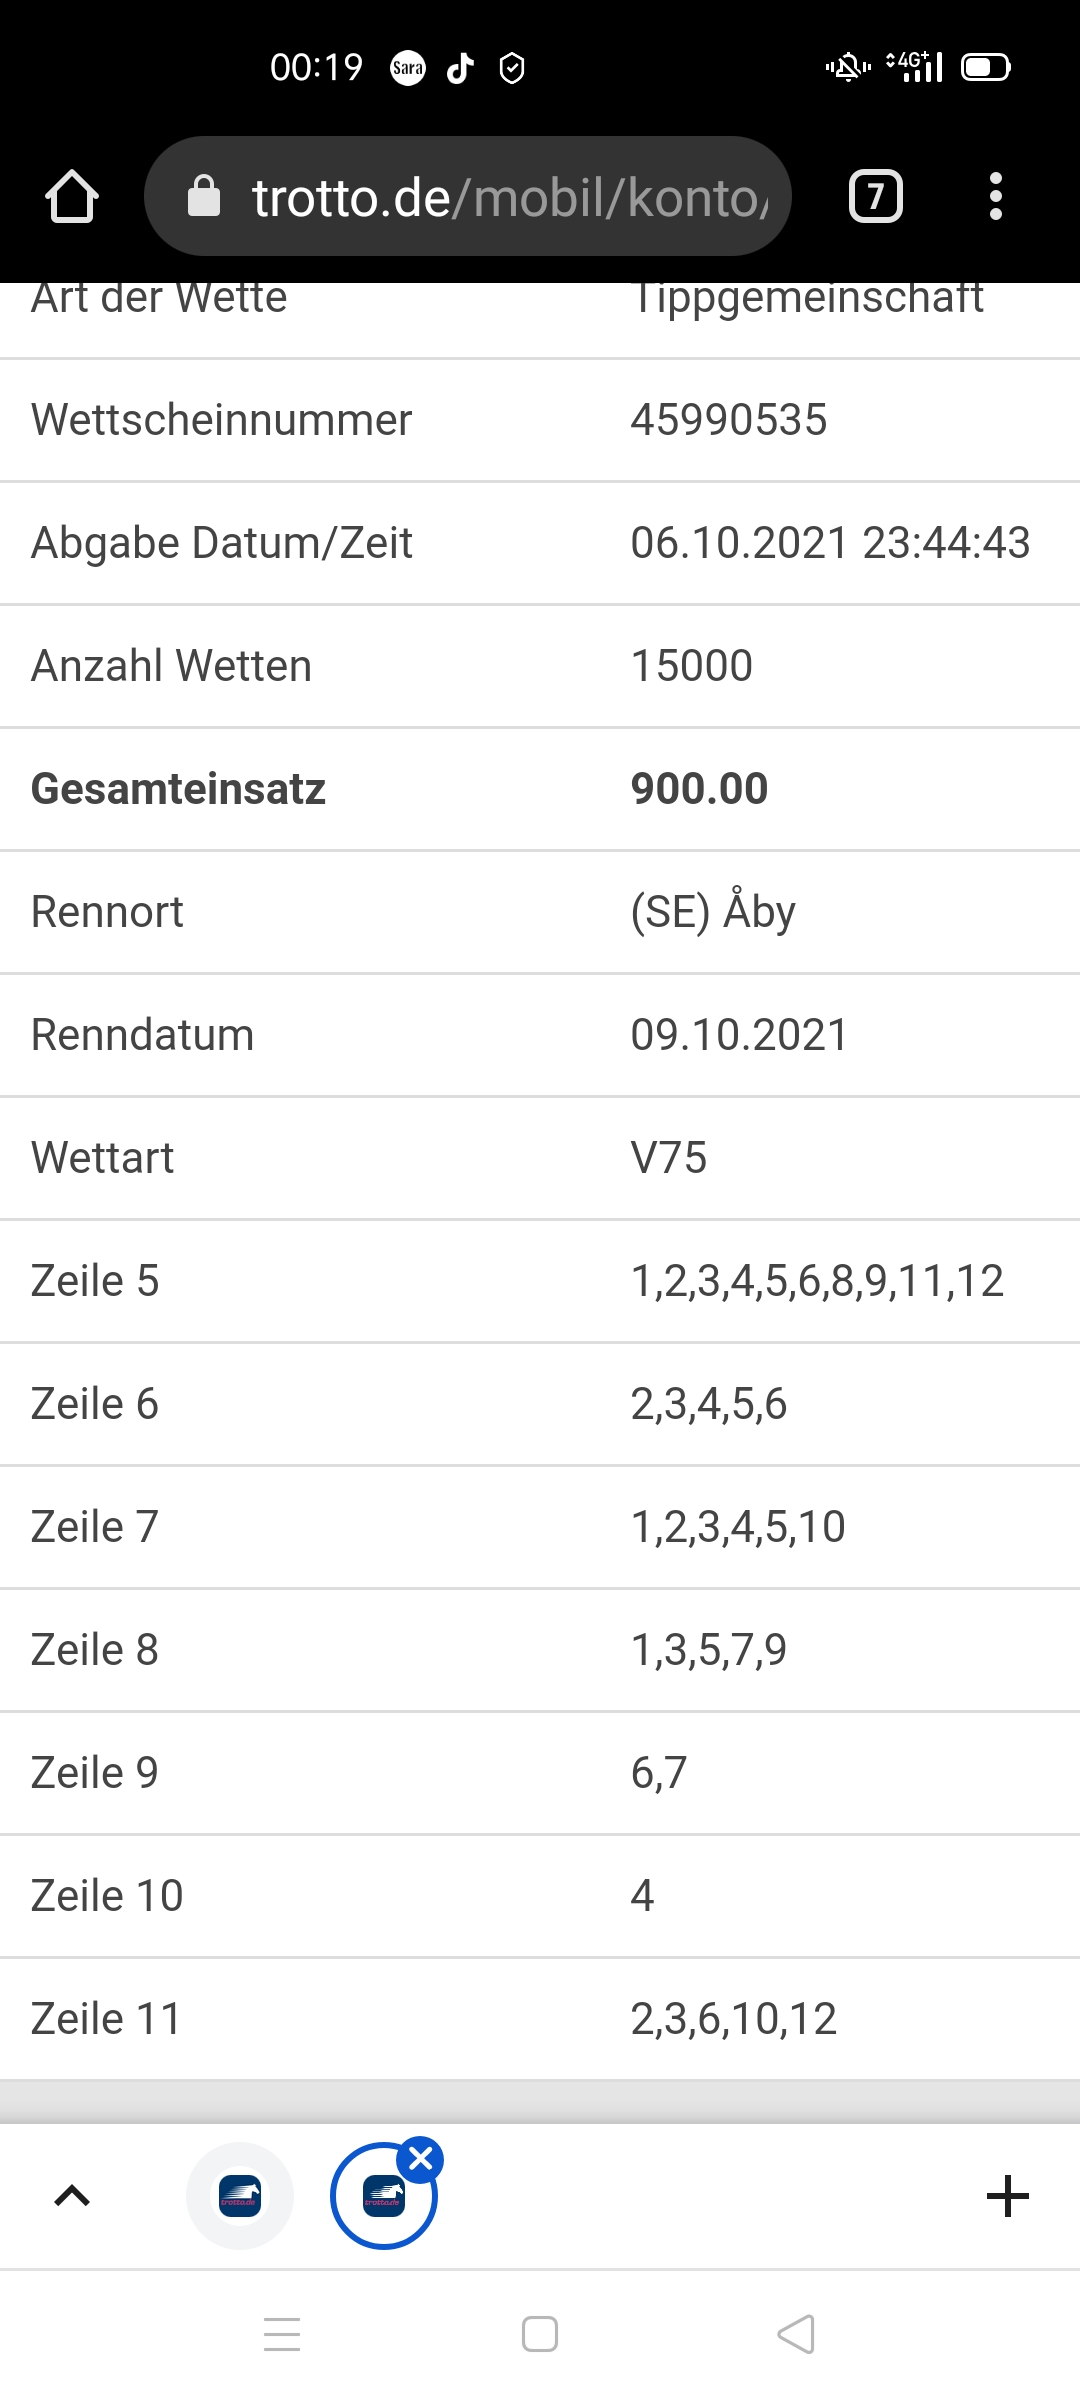Tap the Android back navigation triangle
This screenshot has width=1080, height=2400.
(x=796, y=2335)
